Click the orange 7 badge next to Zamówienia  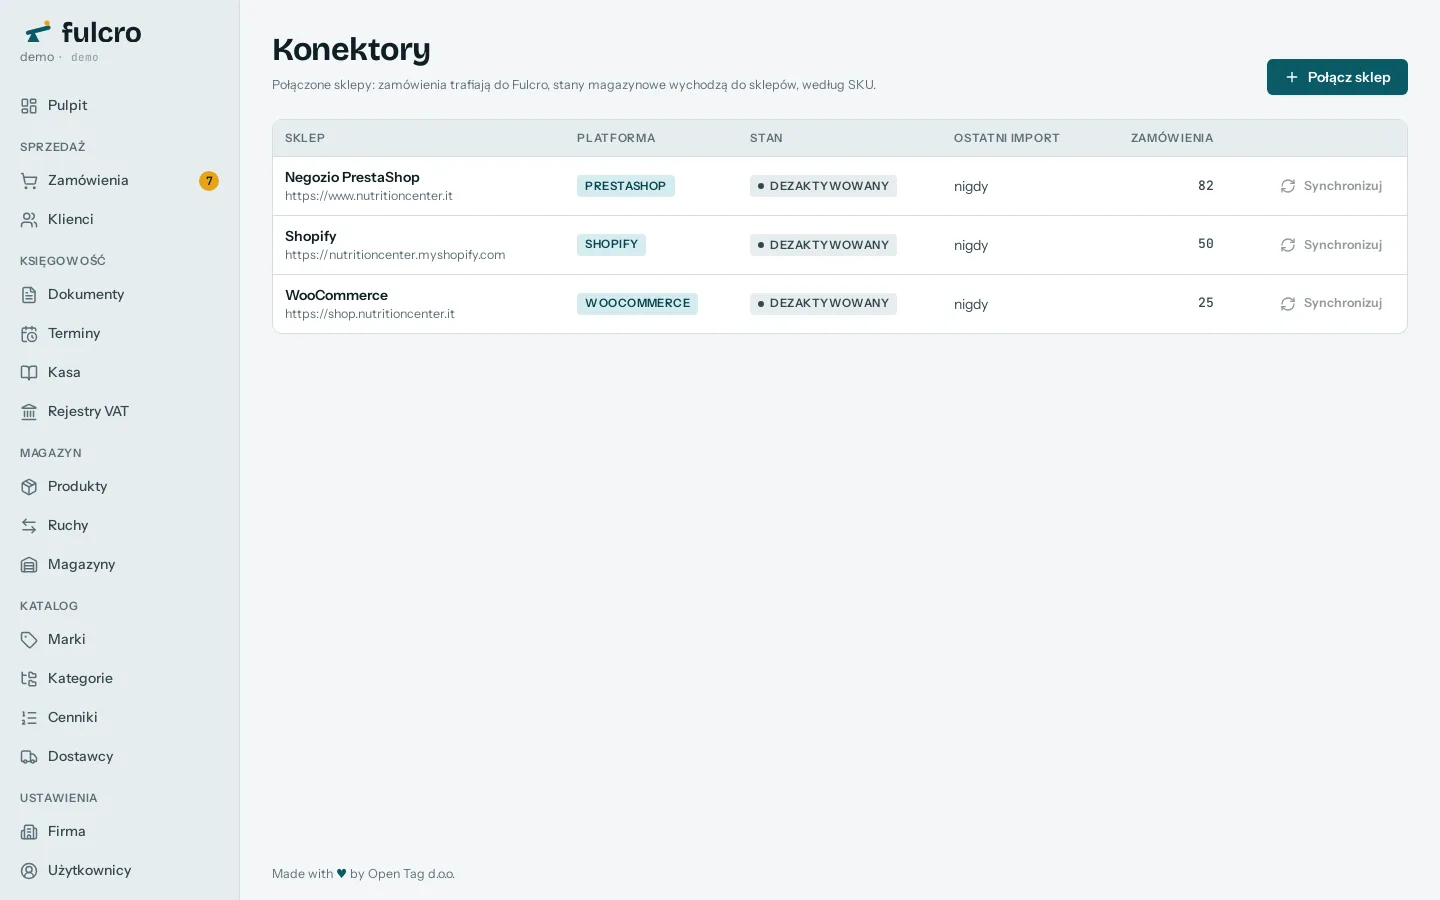[209, 181]
